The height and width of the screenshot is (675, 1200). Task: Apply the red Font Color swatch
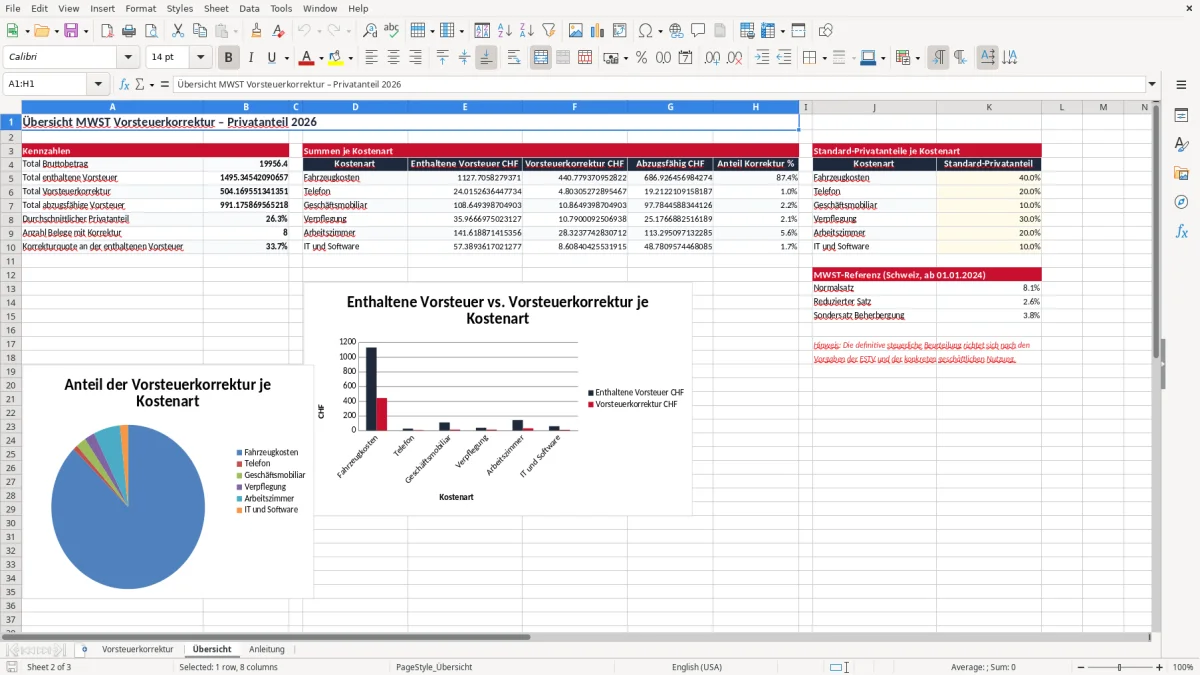click(x=307, y=58)
